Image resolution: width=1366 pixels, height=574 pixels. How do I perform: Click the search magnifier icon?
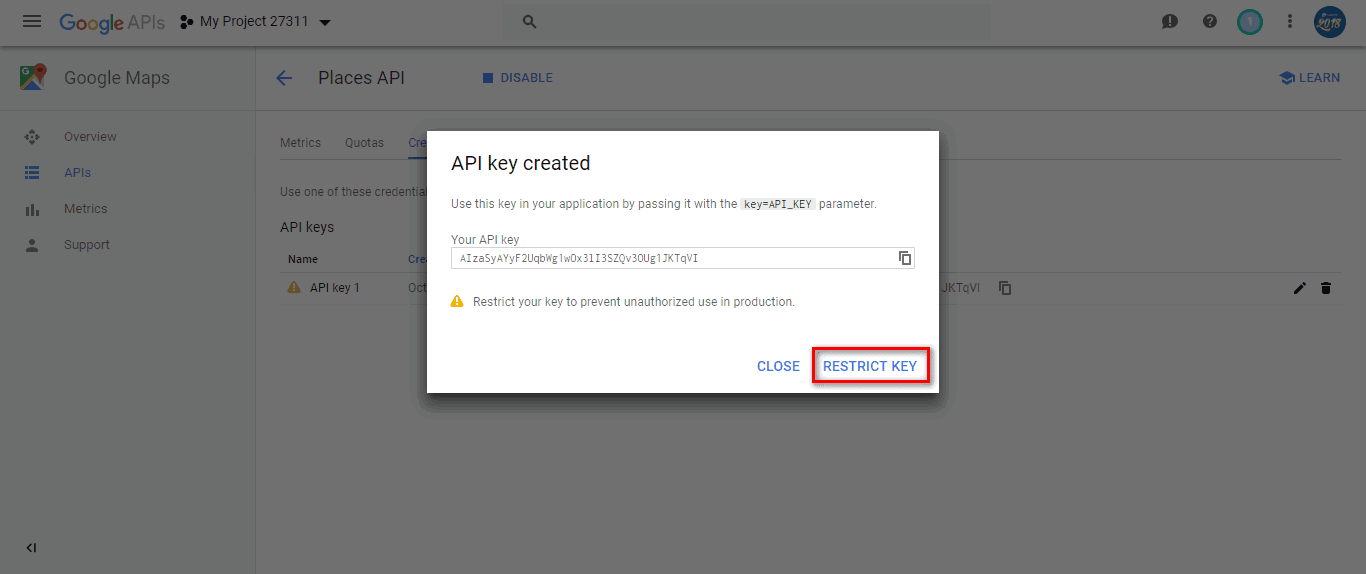tap(530, 21)
